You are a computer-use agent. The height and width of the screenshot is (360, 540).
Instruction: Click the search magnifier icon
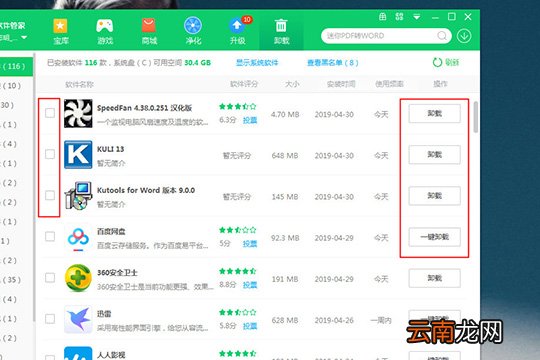pos(442,35)
